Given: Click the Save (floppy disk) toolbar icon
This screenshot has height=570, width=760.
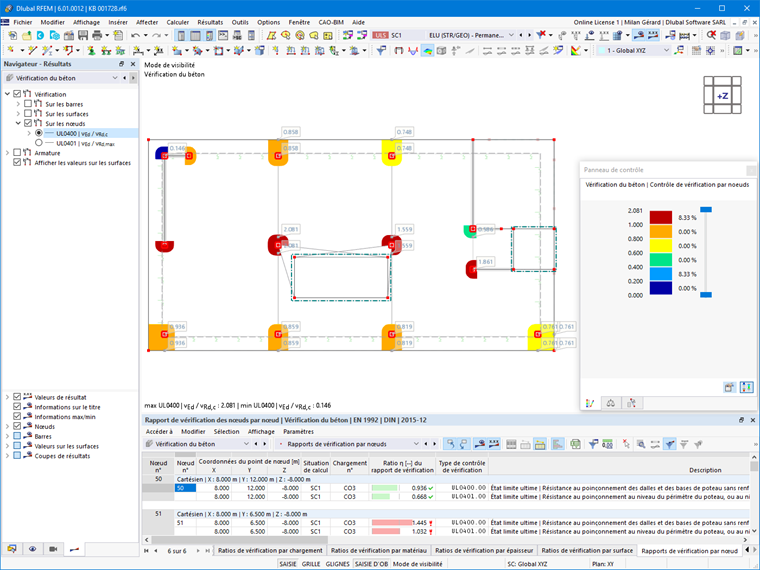Looking at the screenshot, I should pyautogui.click(x=83, y=35).
